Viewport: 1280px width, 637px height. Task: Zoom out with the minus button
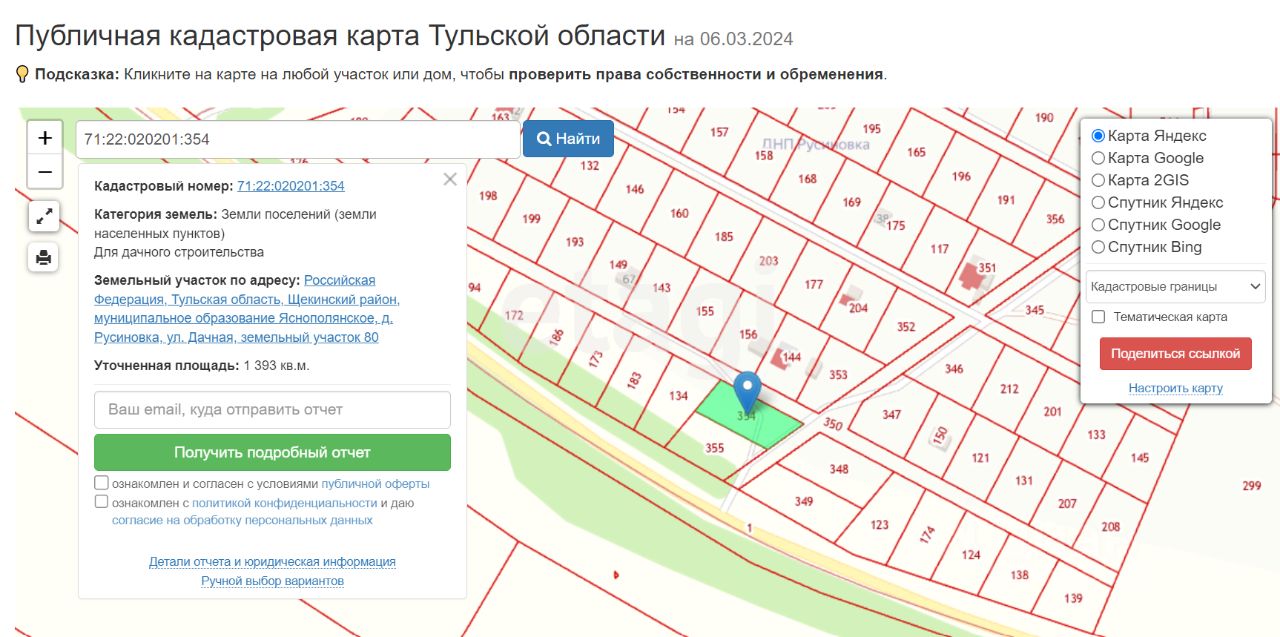[x=45, y=172]
